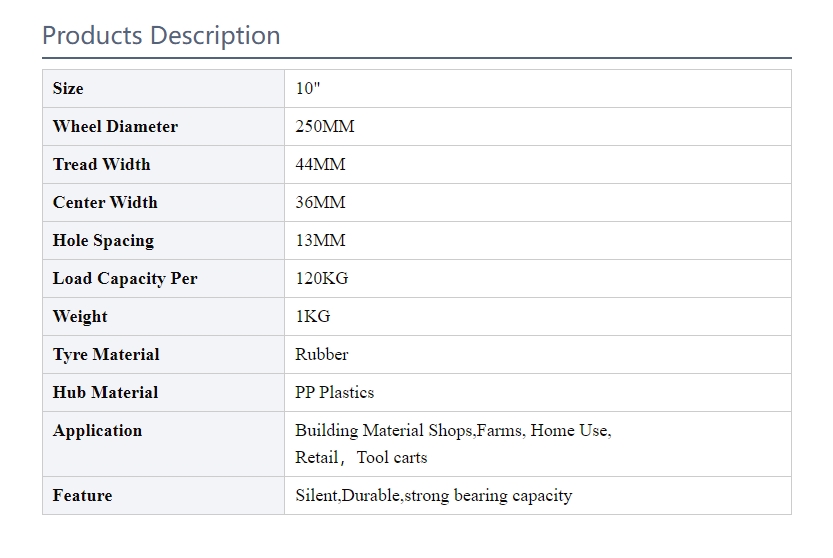The height and width of the screenshot is (558, 833).
Task: Select the Size label cell
Action: coord(164,89)
